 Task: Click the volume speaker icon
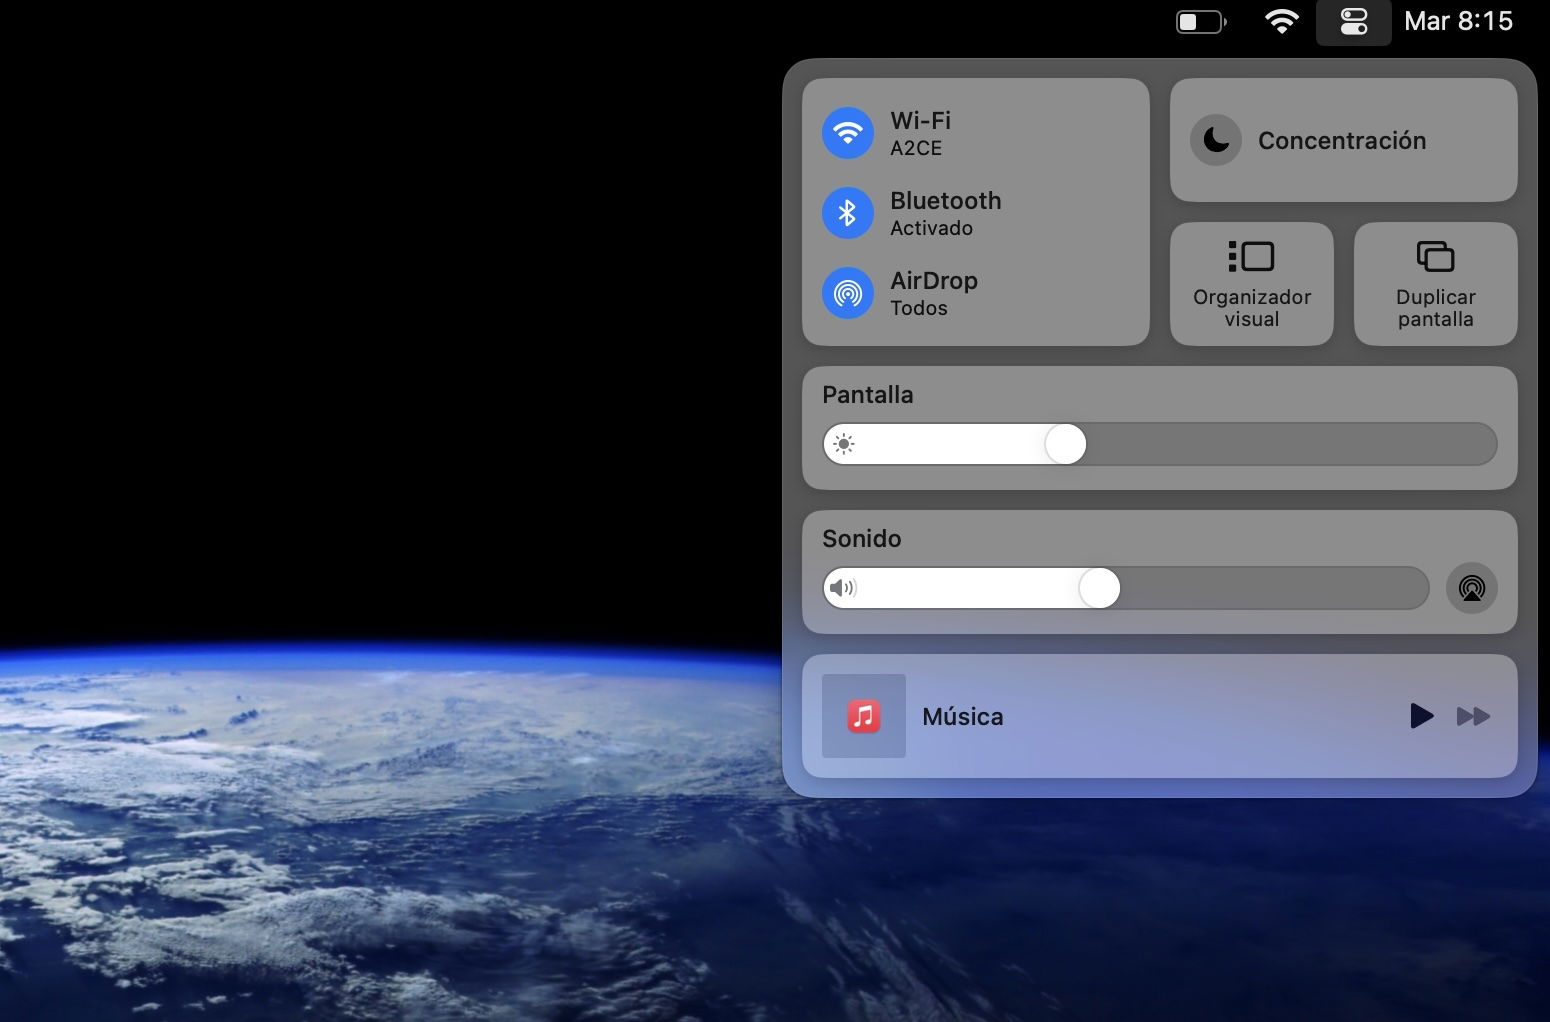(x=843, y=588)
